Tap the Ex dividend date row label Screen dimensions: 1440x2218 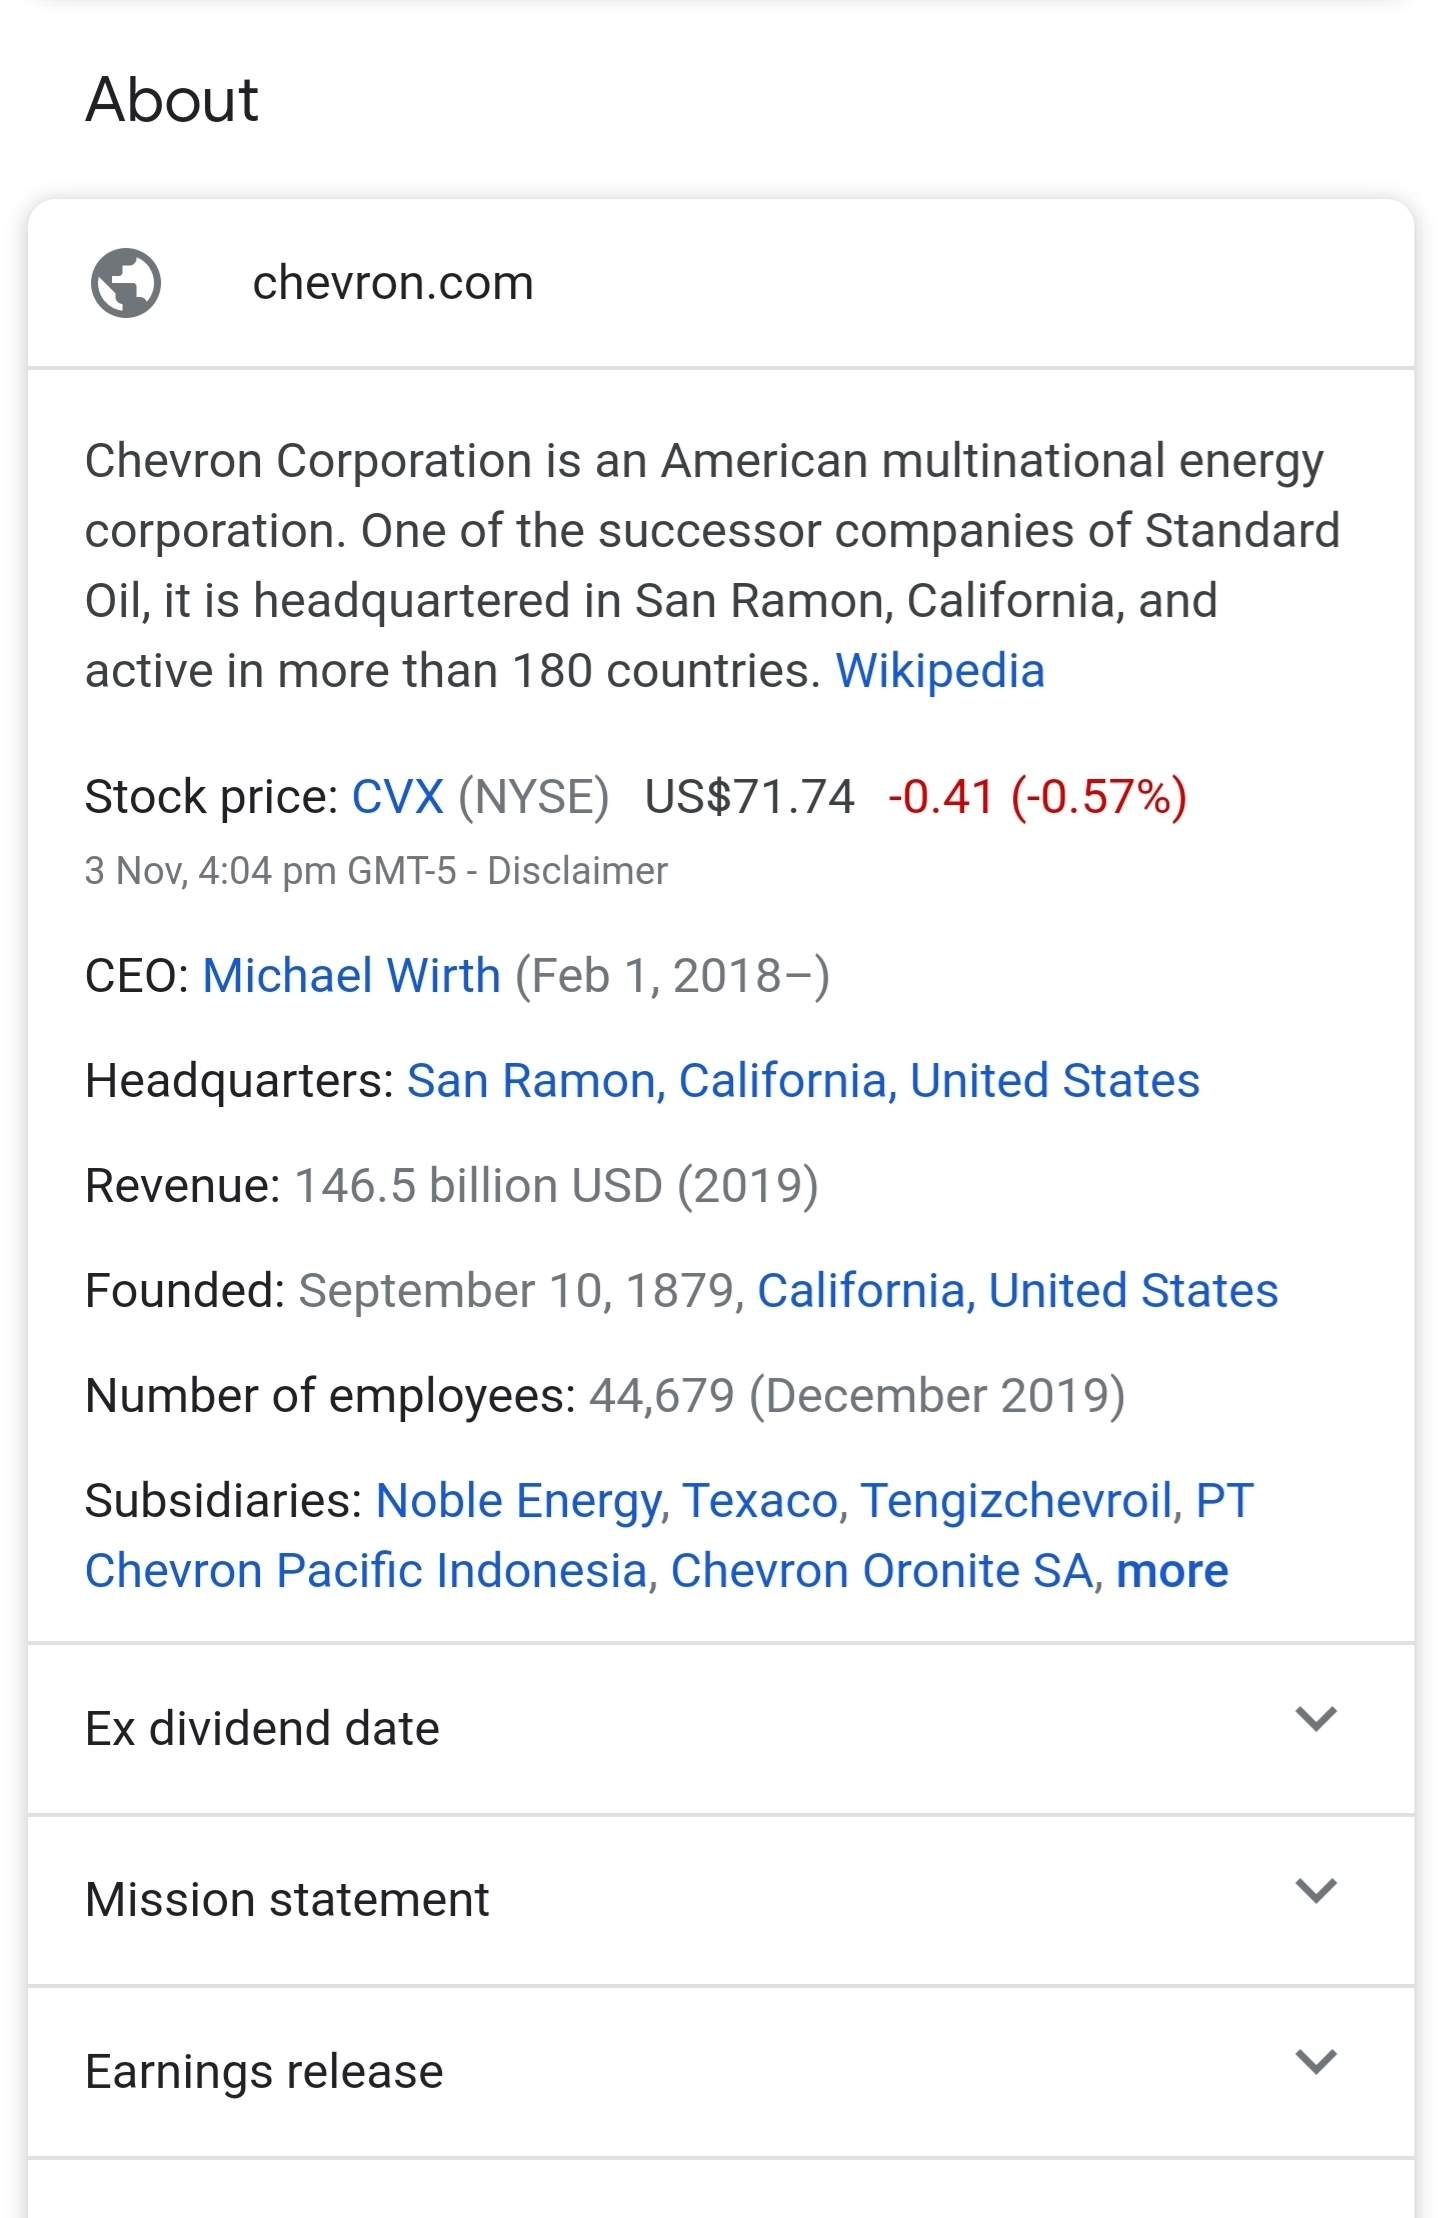(262, 1728)
